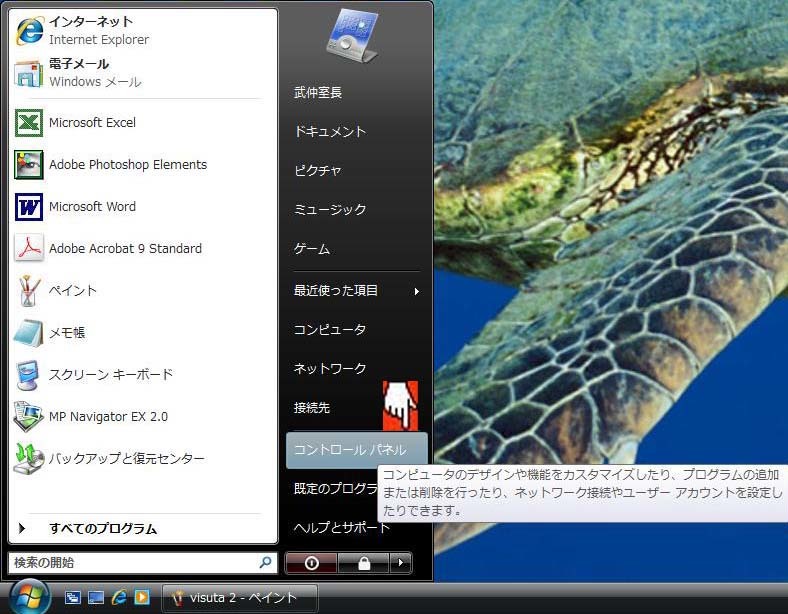Expand すべてのプログラム list

(x=102, y=529)
